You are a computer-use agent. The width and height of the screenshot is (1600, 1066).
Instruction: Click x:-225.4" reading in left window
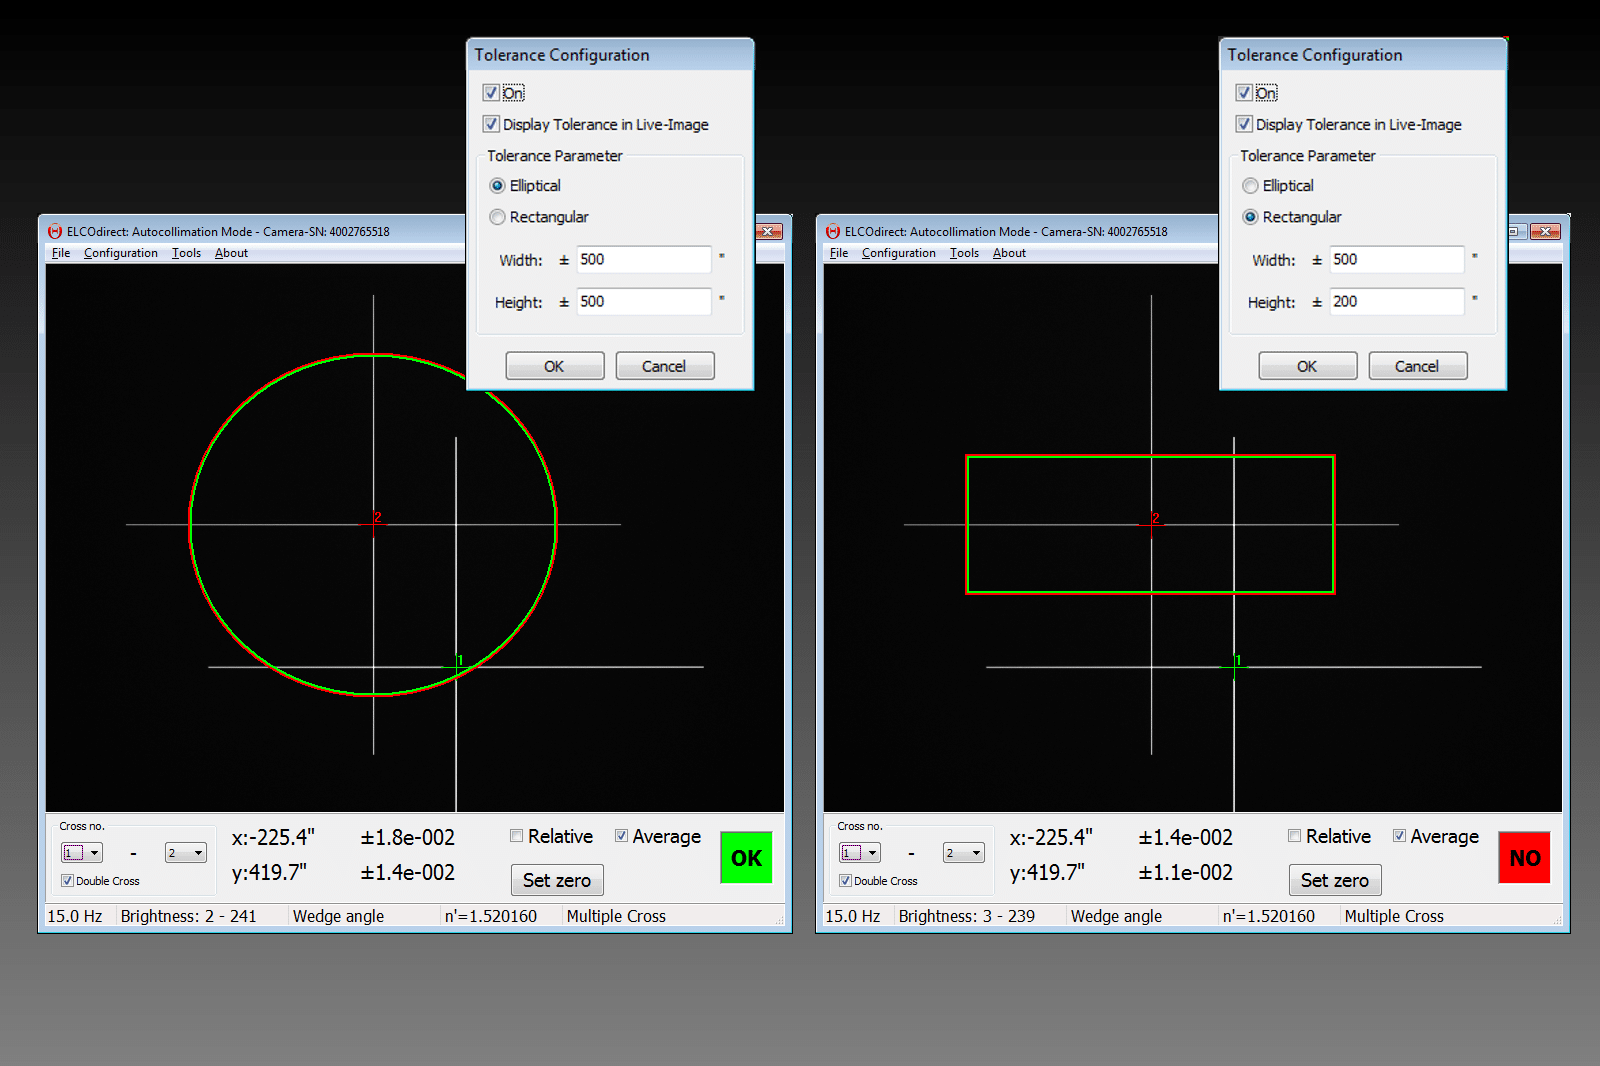[273, 837]
